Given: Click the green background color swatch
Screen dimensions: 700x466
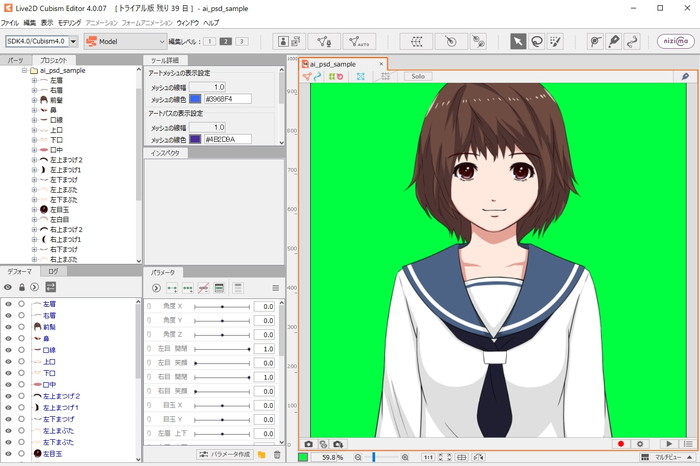Looking at the screenshot, I should coord(303,457).
